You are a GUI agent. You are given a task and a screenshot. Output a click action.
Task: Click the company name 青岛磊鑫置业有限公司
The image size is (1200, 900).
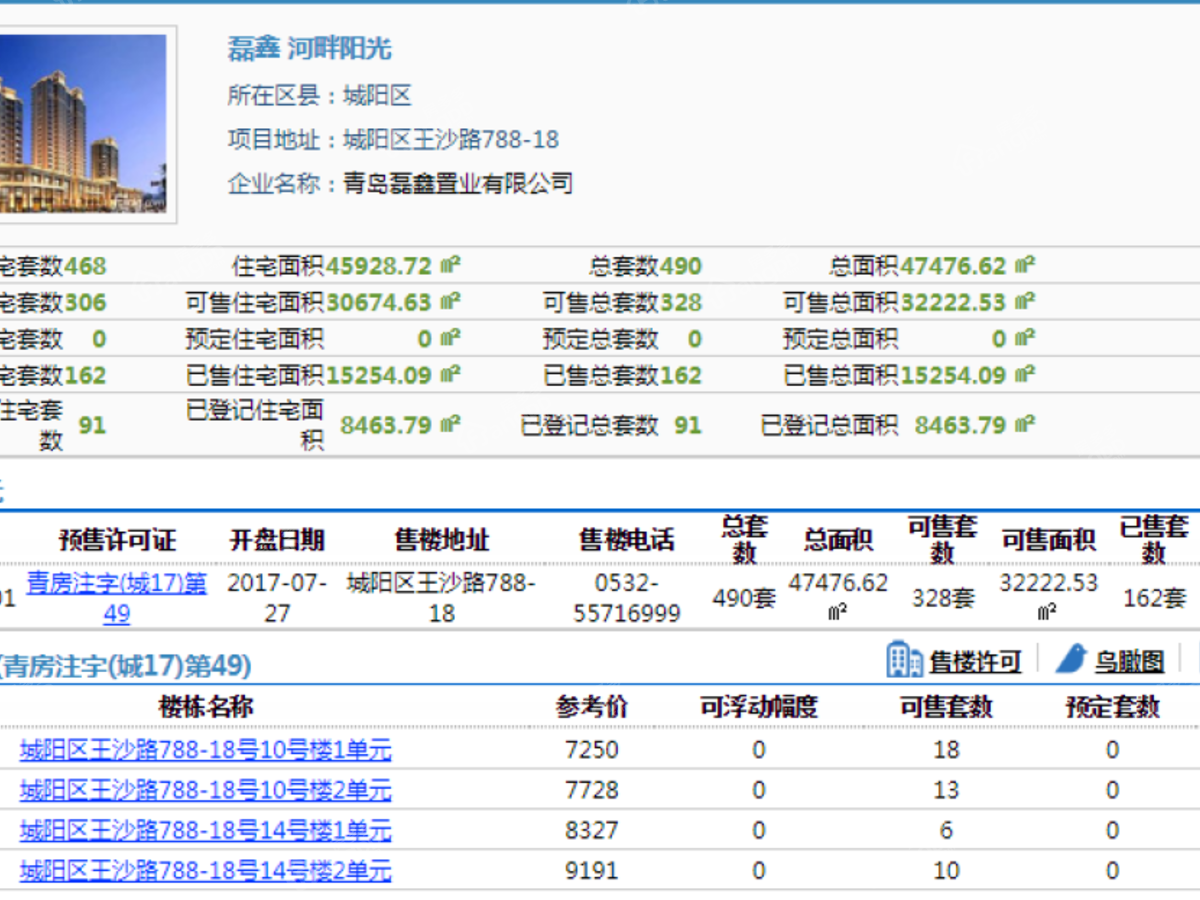pos(458,184)
